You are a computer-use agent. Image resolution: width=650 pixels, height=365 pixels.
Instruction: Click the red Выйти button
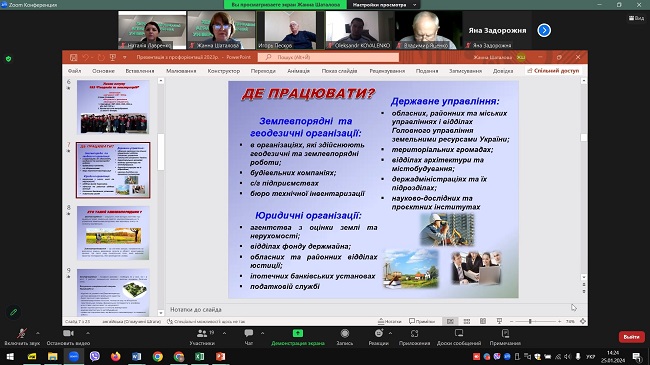click(x=631, y=337)
